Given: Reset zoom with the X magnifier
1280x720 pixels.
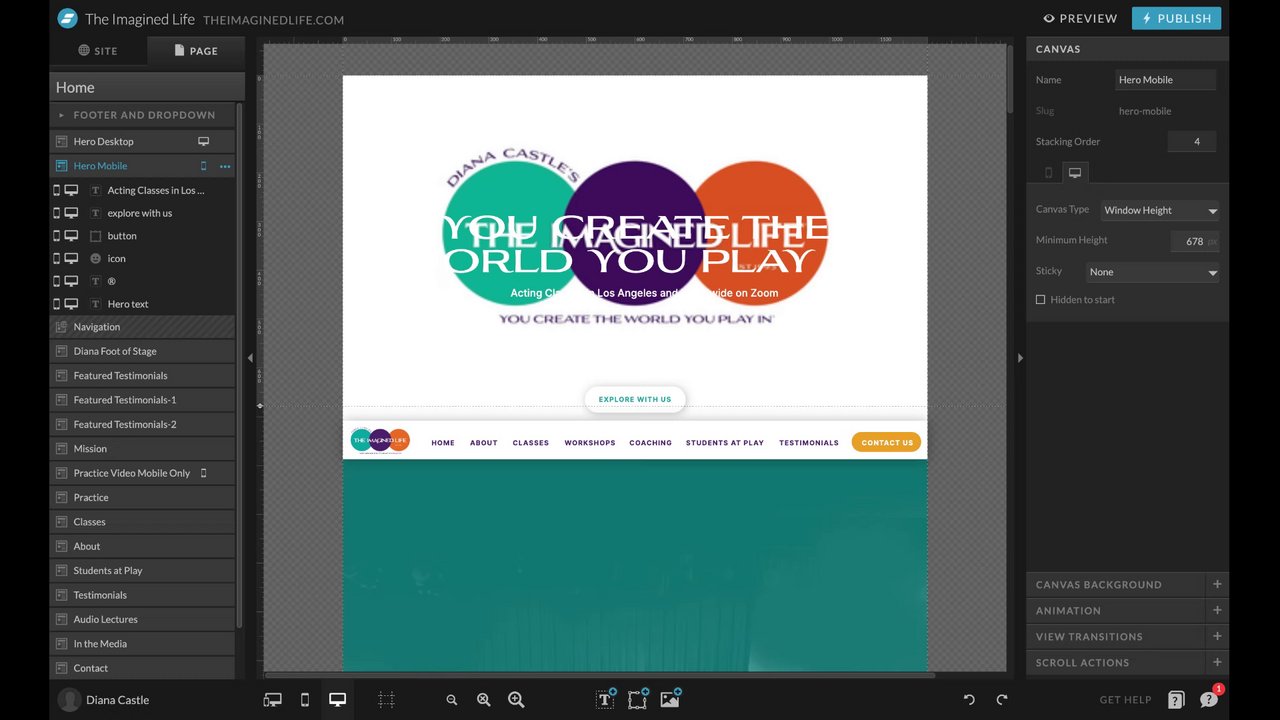Looking at the screenshot, I should coord(484,700).
